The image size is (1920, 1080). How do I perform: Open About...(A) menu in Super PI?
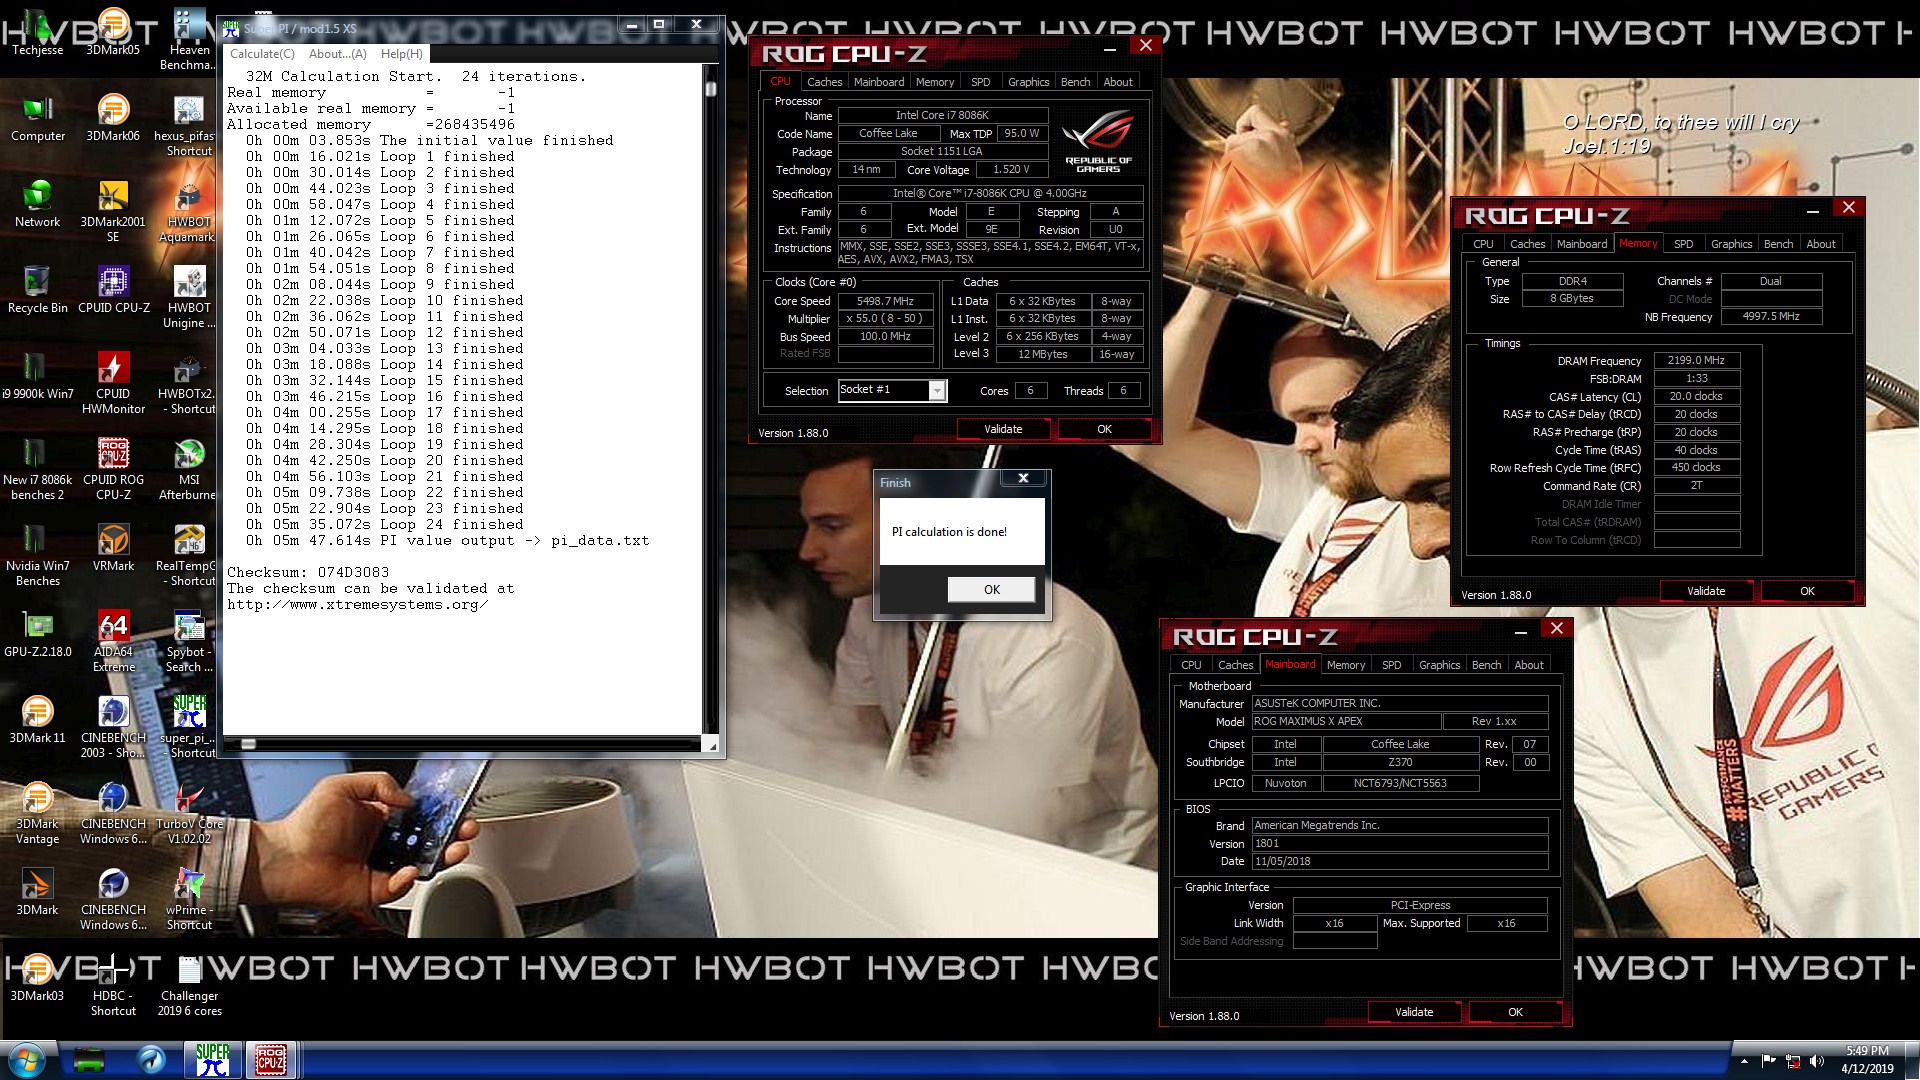click(x=337, y=54)
